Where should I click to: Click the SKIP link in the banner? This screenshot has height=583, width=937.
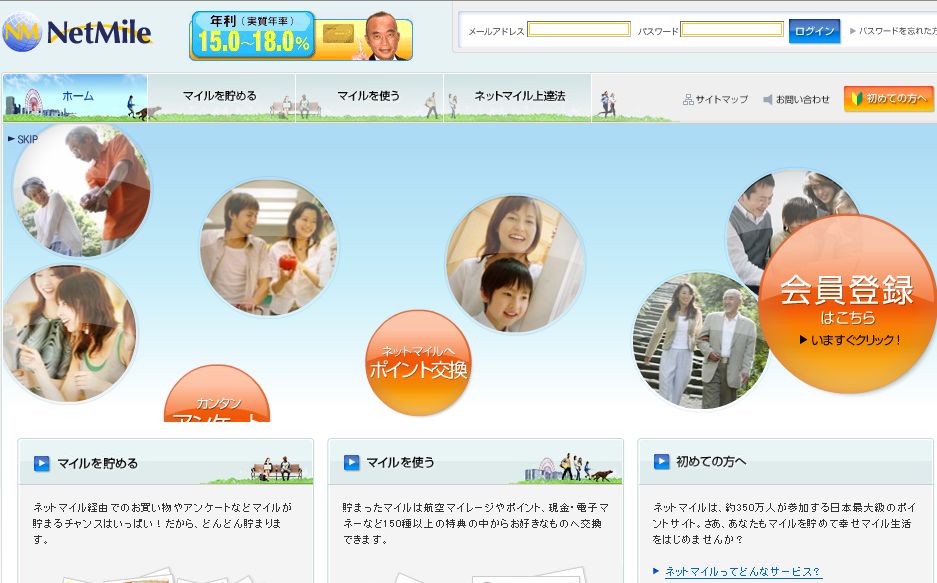click(x=23, y=139)
